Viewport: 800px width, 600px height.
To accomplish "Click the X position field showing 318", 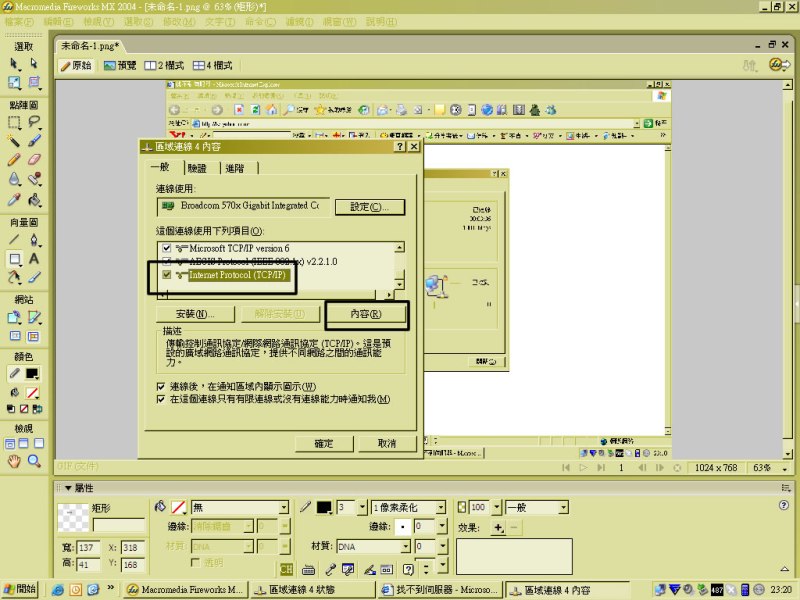I will point(132,547).
